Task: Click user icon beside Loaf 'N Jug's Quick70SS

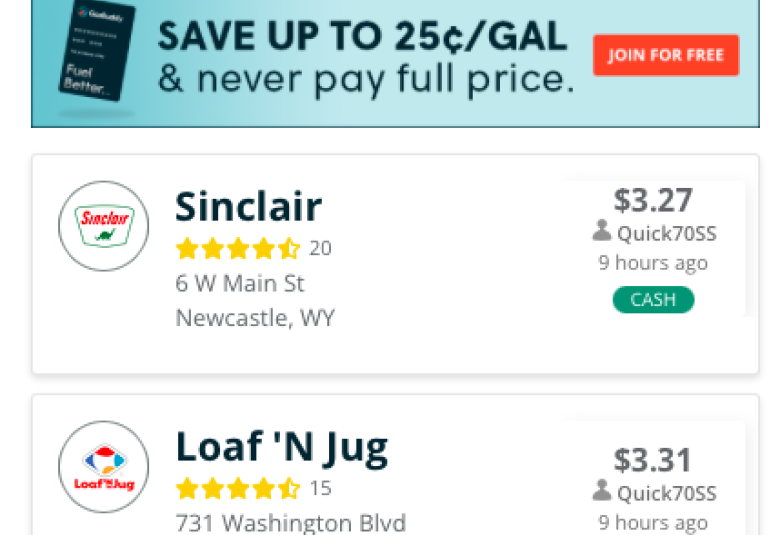Action: click(x=602, y=491)
